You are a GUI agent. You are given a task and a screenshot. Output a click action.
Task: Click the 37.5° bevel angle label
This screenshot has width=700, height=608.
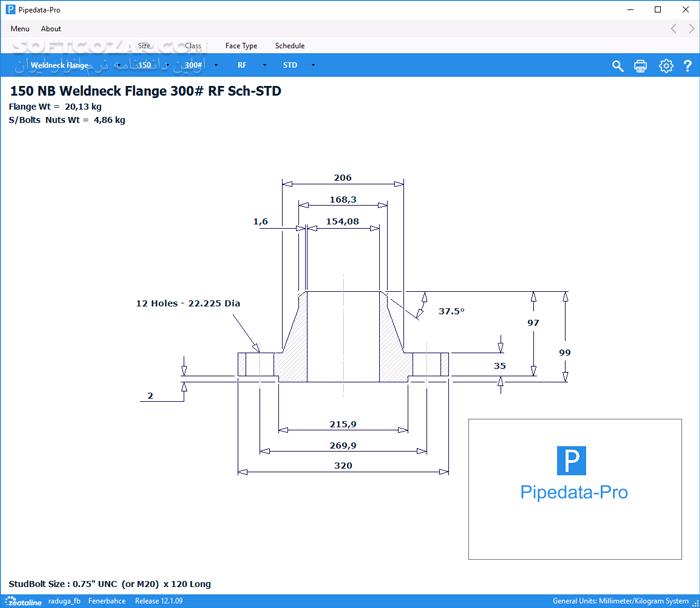pyautogui.click(x=451, y=311)
